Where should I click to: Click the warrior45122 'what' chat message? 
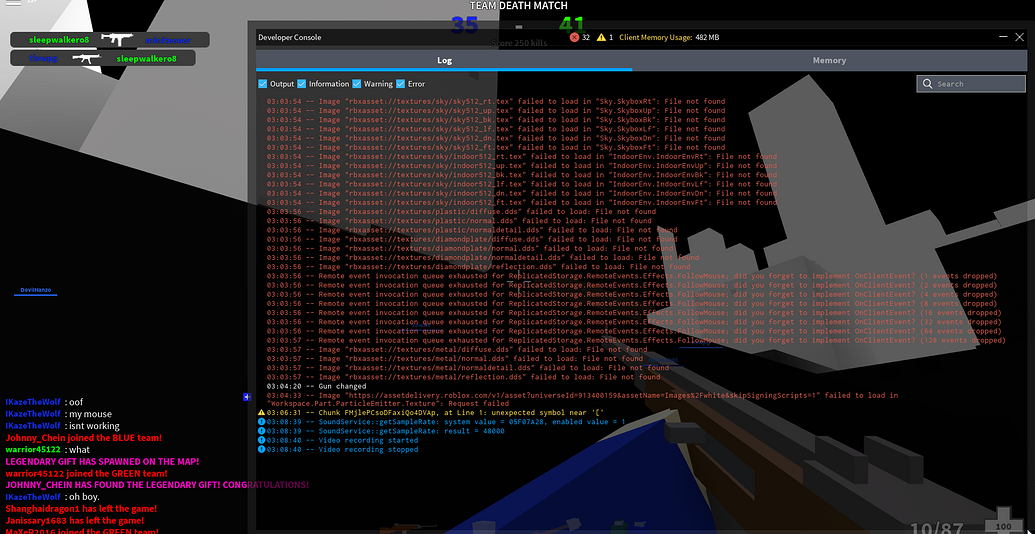(48, 450)
